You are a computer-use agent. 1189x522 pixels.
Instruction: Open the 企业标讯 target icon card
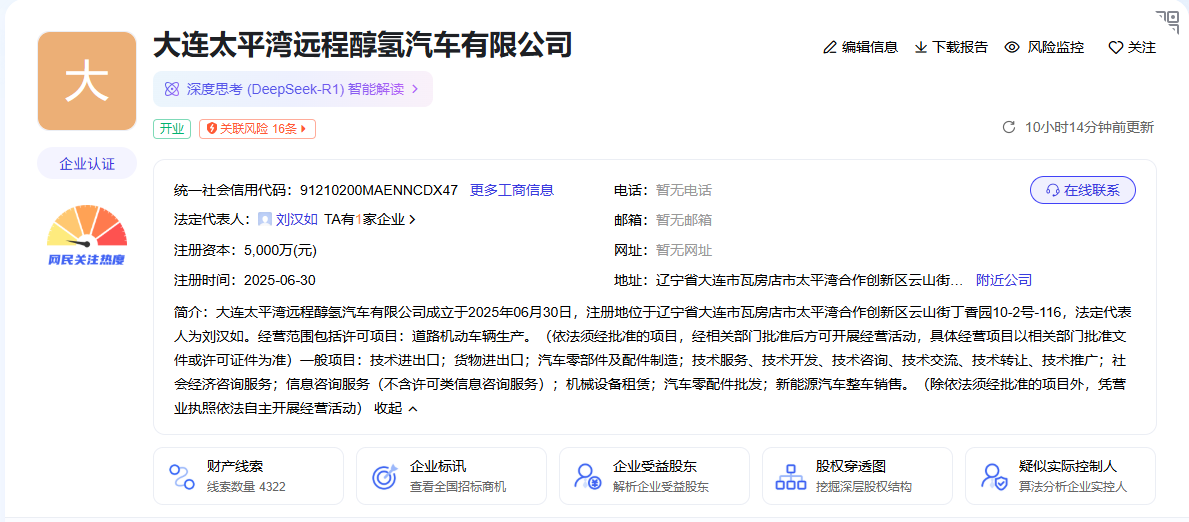(x=384, y=476)
